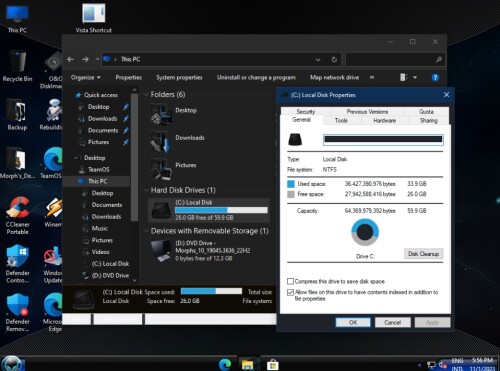Open the This PC desktop icon
500x371 pixels.
[17, 20]
